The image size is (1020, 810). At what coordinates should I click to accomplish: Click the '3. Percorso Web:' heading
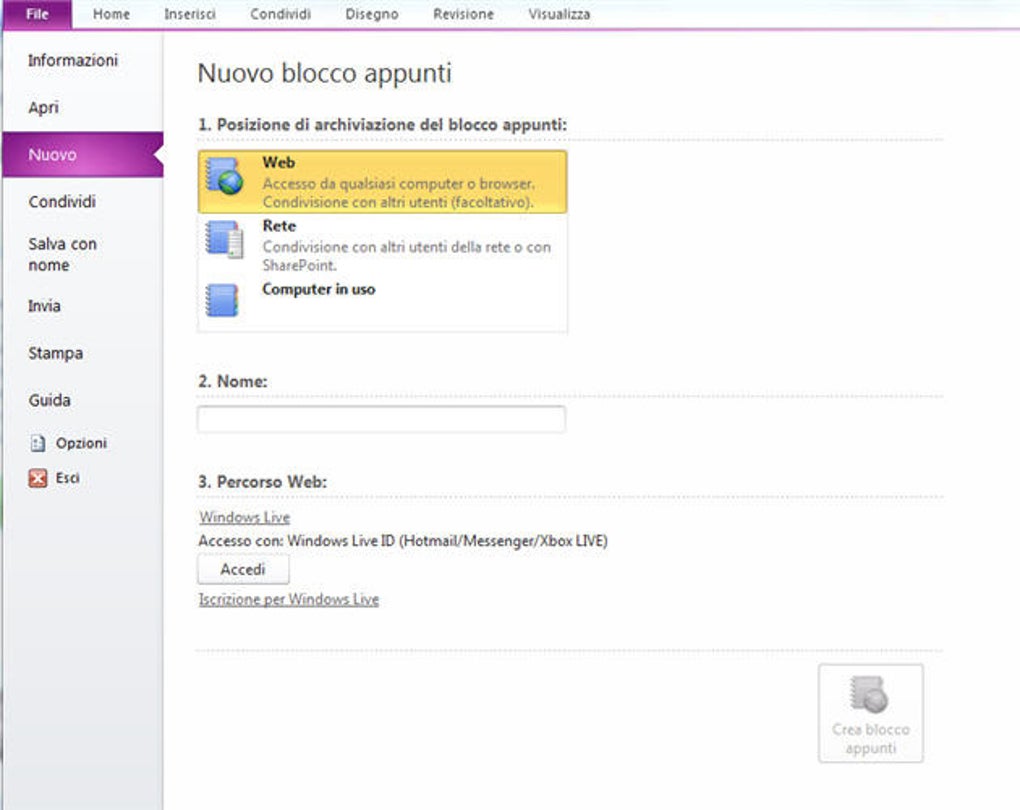pos(263,481)
